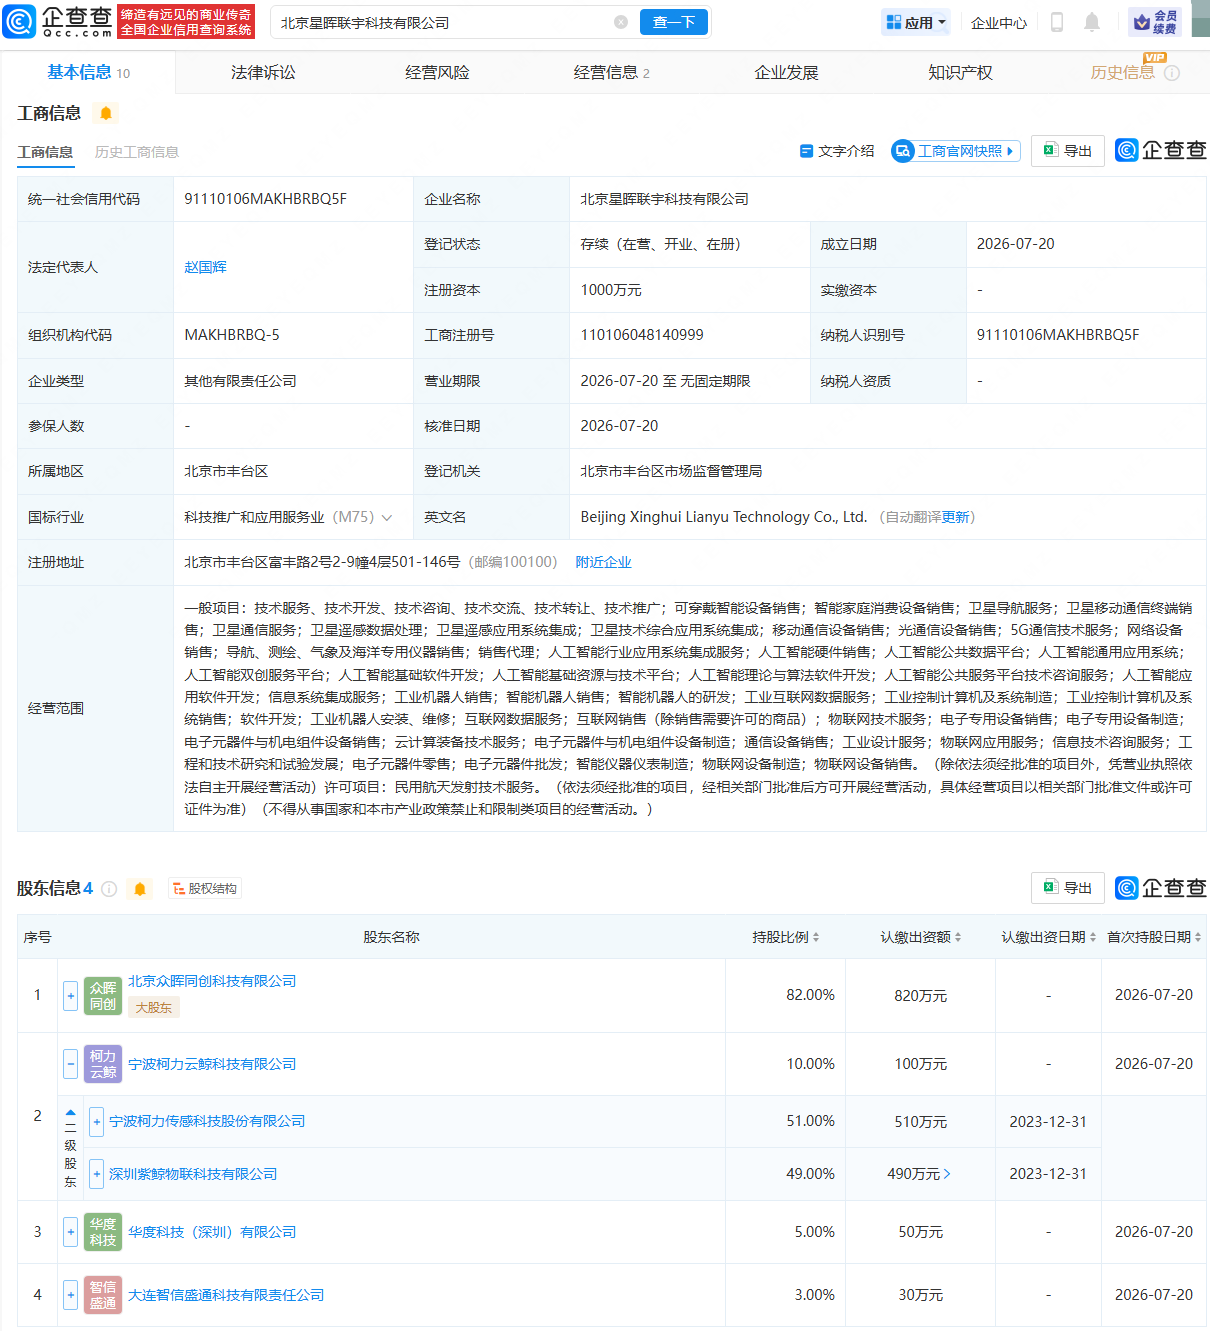Click credit code 91110106MAKHBRBQ5F value
This screenshot has height=1331, width=1210.
click(x=265, y=199)
